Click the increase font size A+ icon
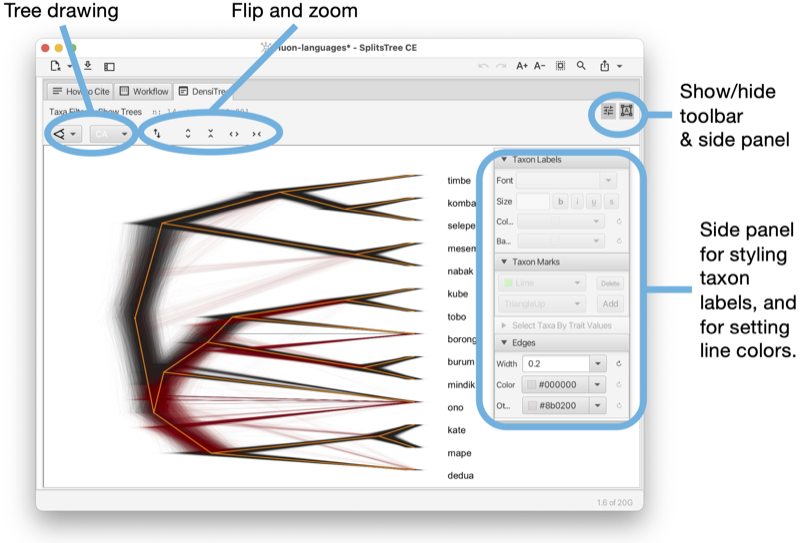 pyautogui.click(x=521, y=66)
